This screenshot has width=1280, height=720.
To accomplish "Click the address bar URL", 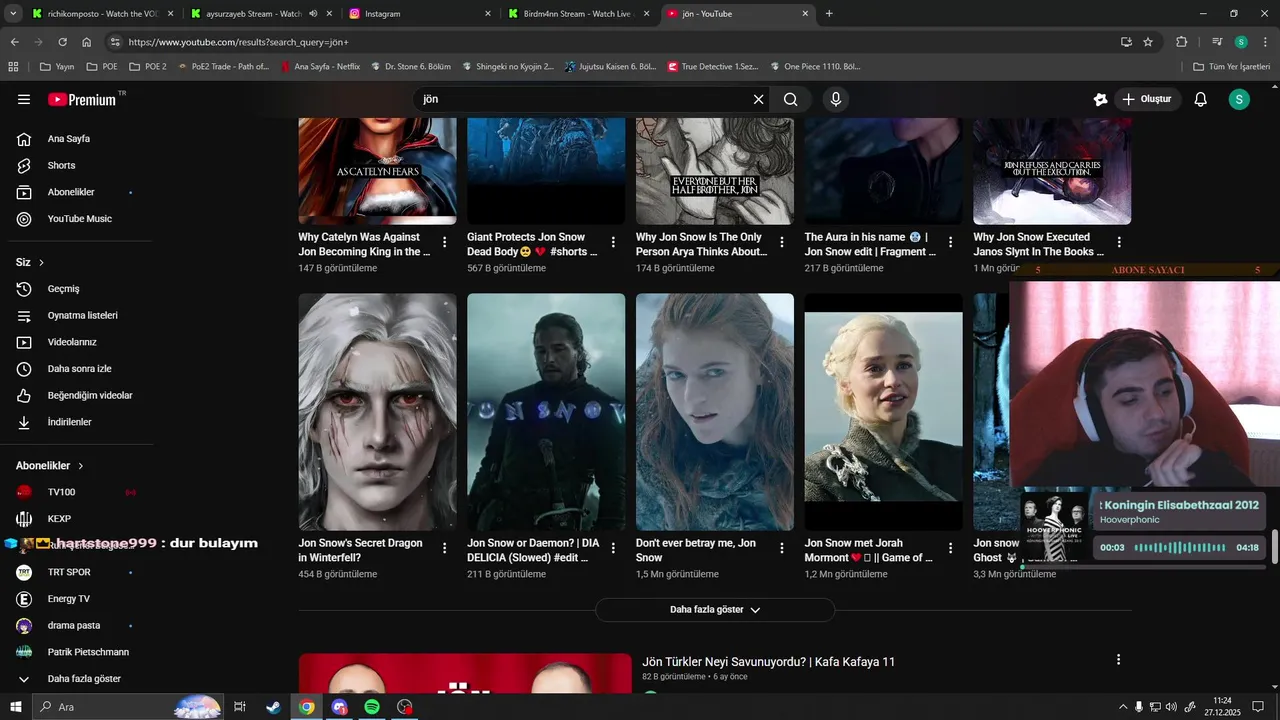I will click(238, 42).
